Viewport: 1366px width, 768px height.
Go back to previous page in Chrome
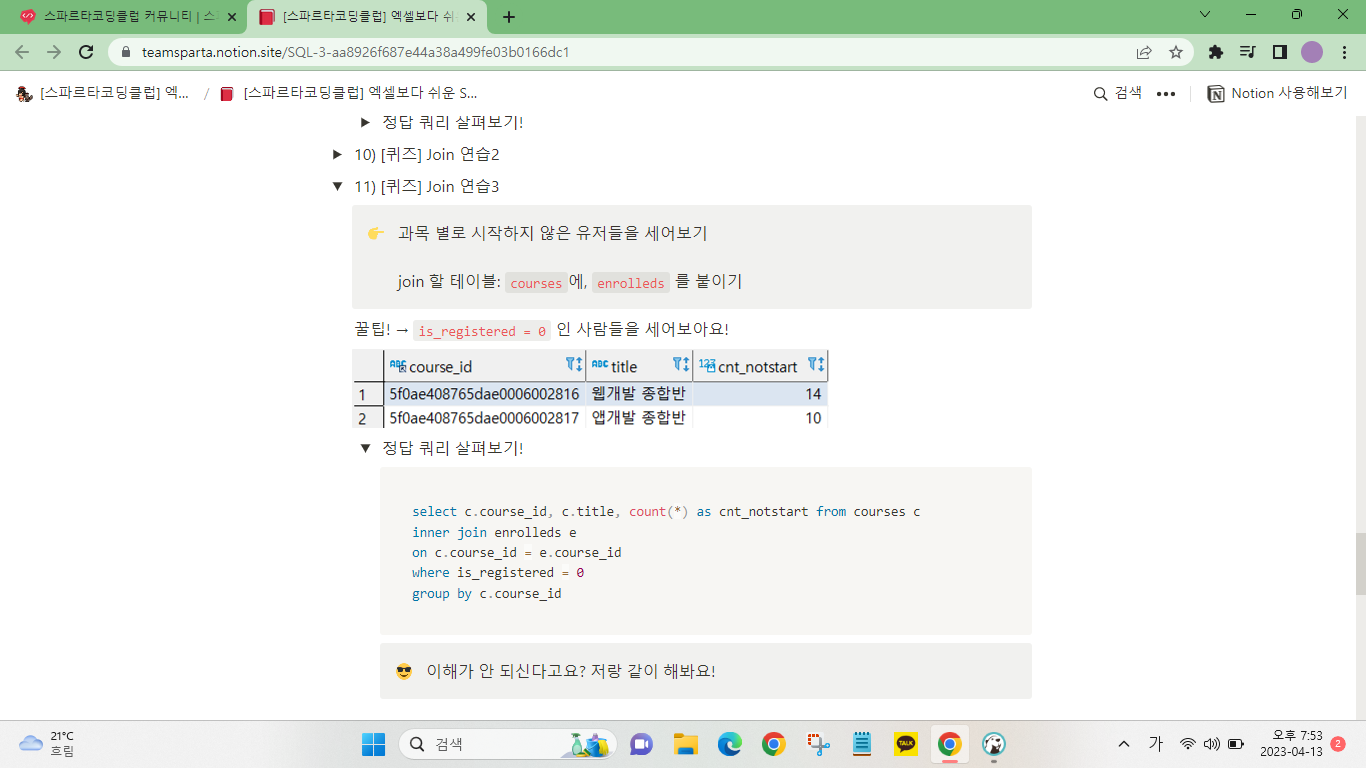22,52
